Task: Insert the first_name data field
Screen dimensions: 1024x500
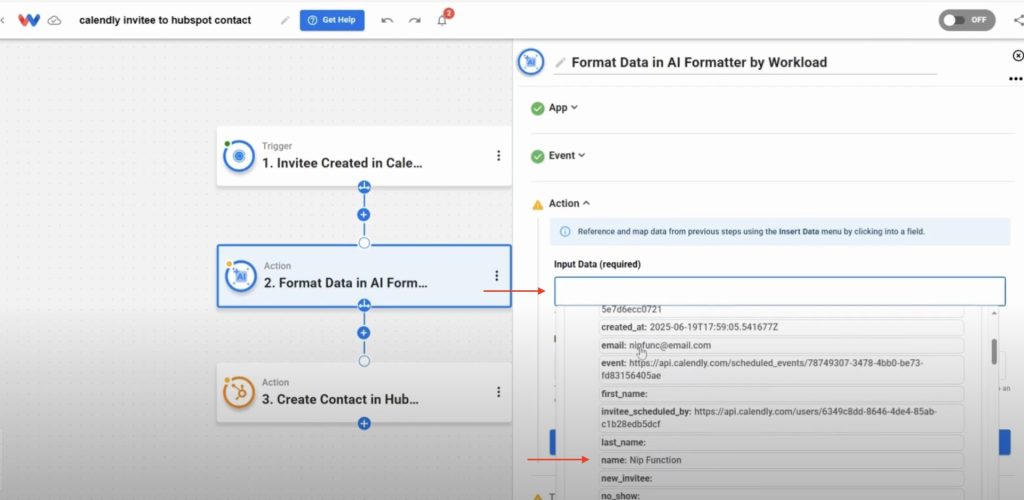Action: click(x=781, y=394)
